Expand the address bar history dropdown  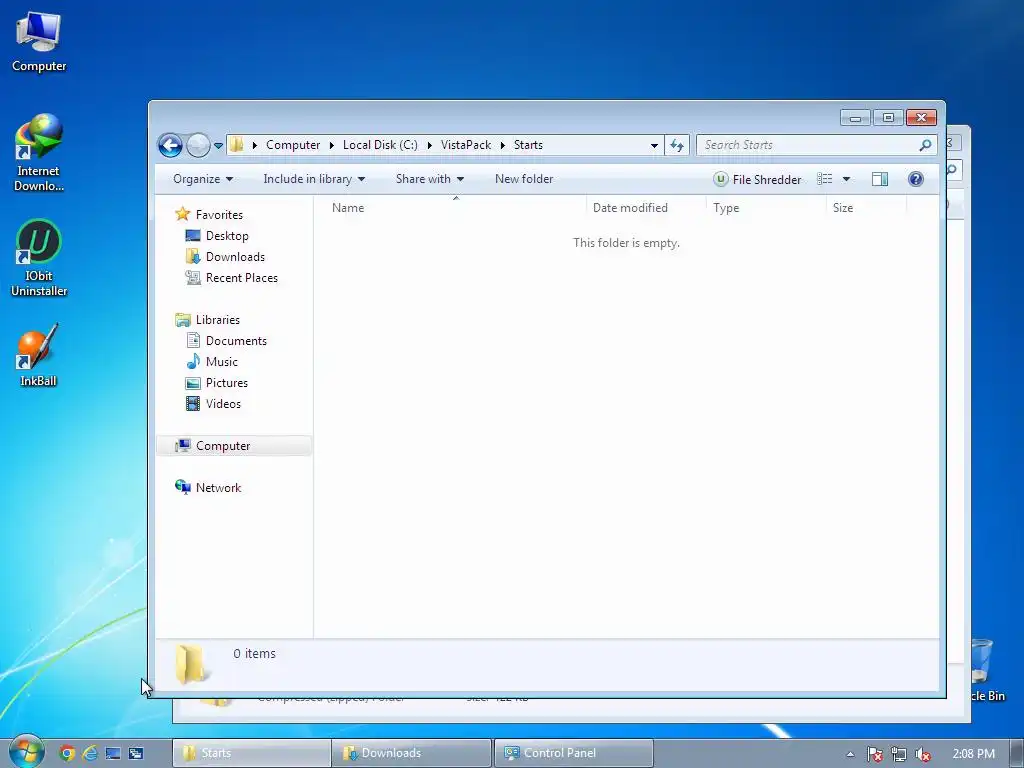(x=654, y=145)
